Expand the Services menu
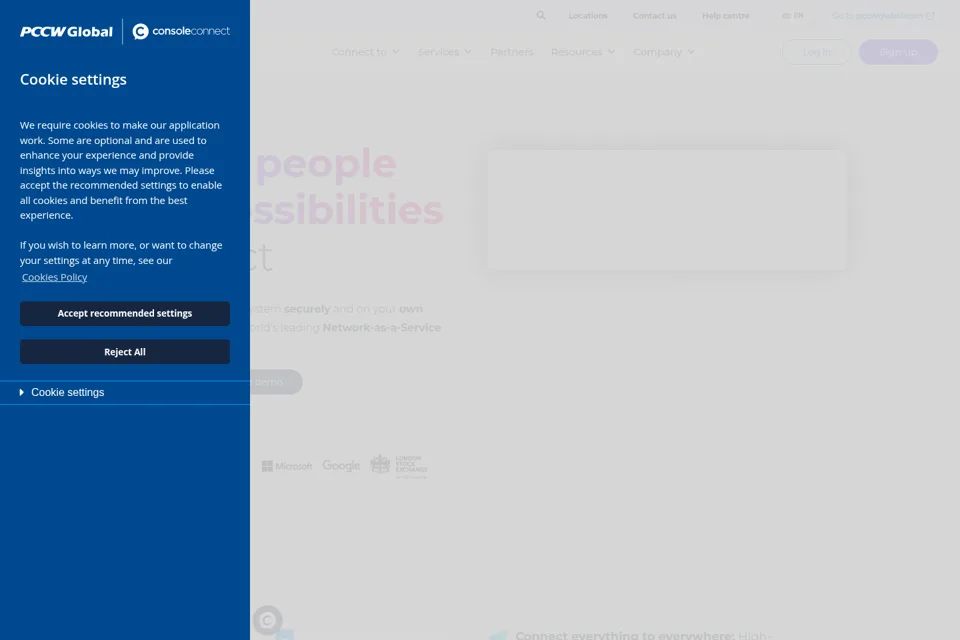960x640 pixels. 444,52
